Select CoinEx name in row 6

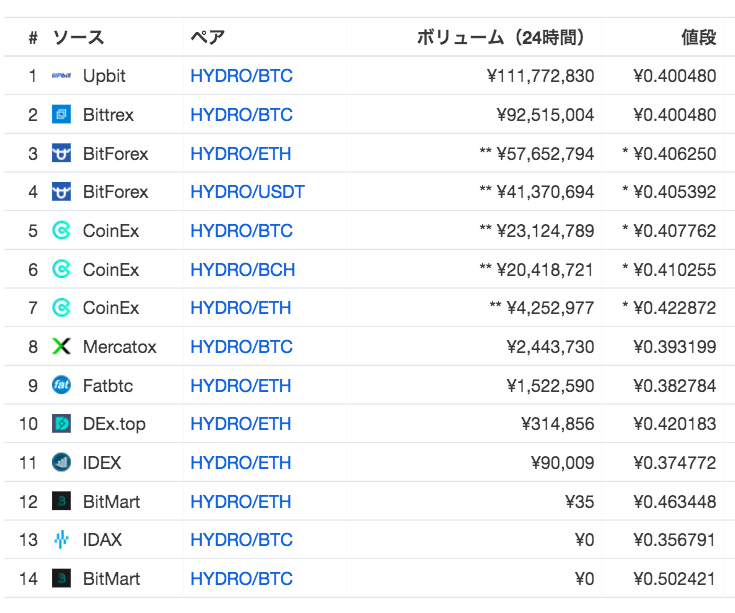click(x=111, y=269)
